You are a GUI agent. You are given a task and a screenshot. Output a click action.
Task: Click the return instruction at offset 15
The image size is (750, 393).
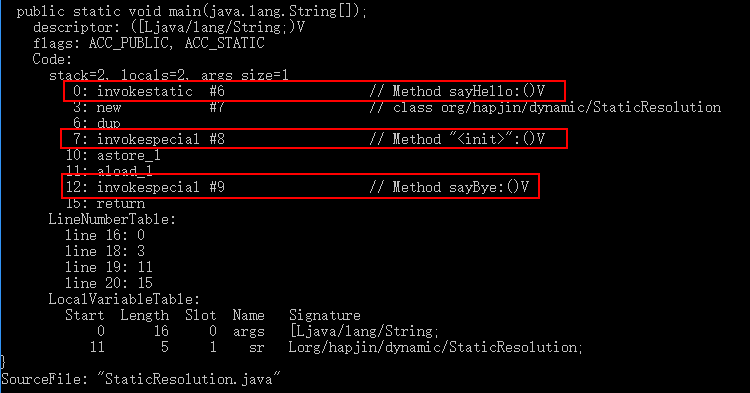point(105,203)
